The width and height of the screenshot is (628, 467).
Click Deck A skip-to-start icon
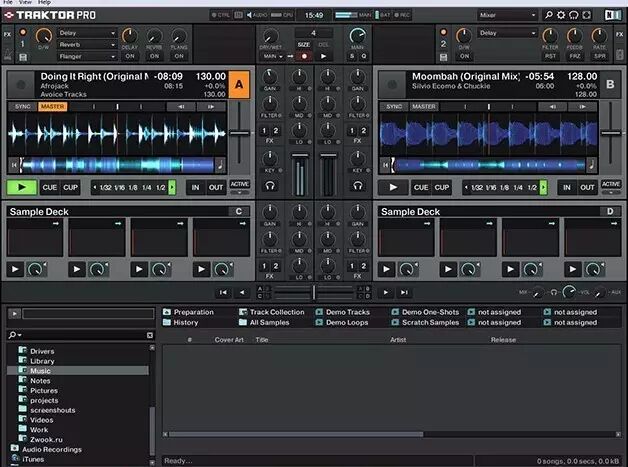(14, 165)
